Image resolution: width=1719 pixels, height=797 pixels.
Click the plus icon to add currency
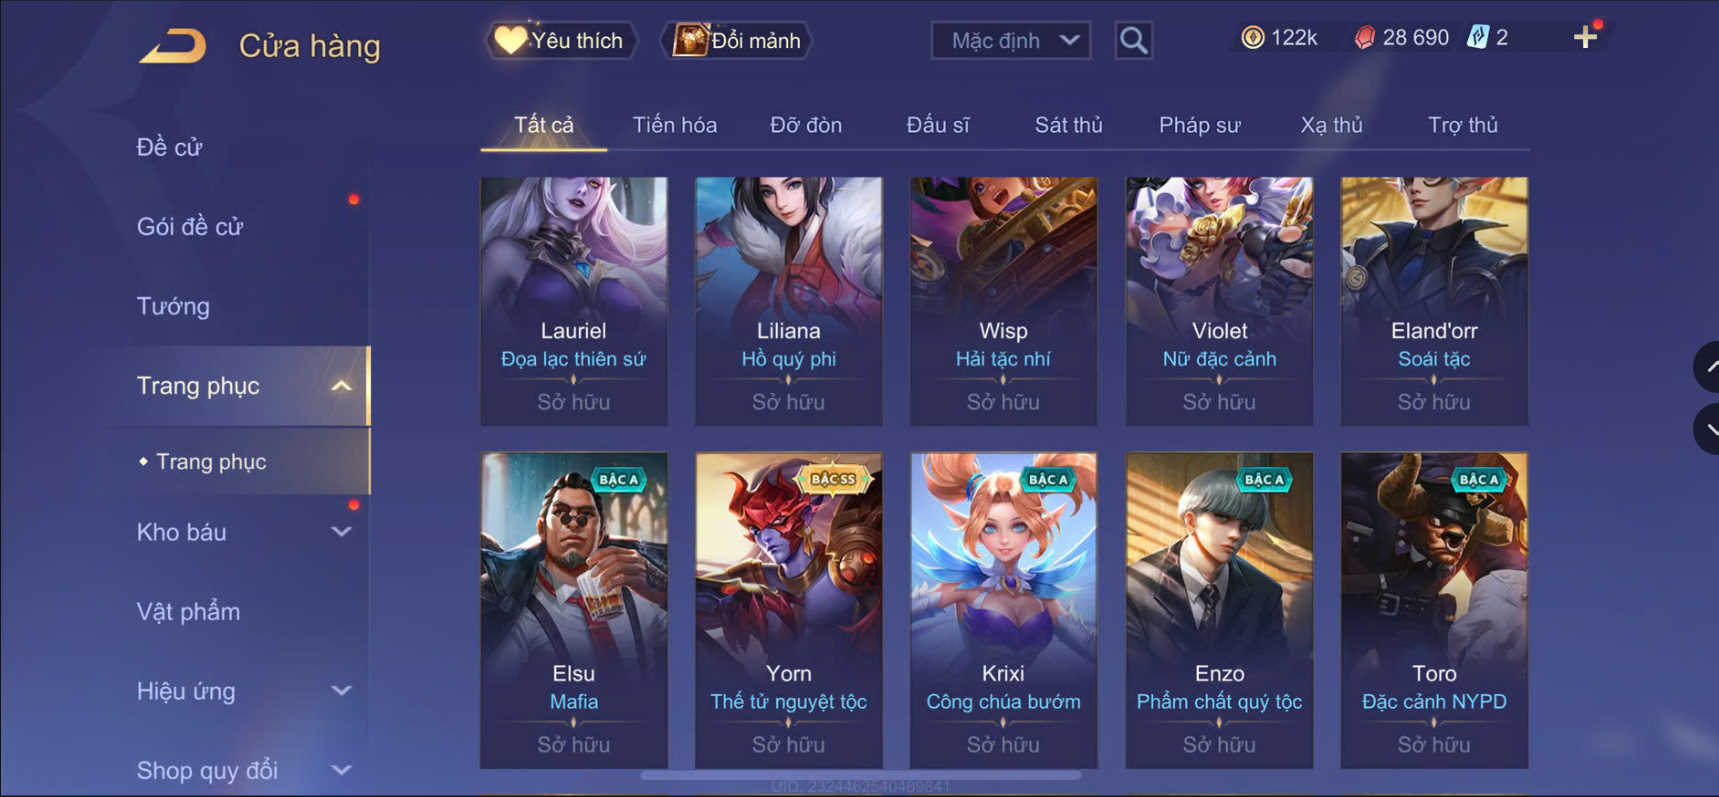(1585, 38)
